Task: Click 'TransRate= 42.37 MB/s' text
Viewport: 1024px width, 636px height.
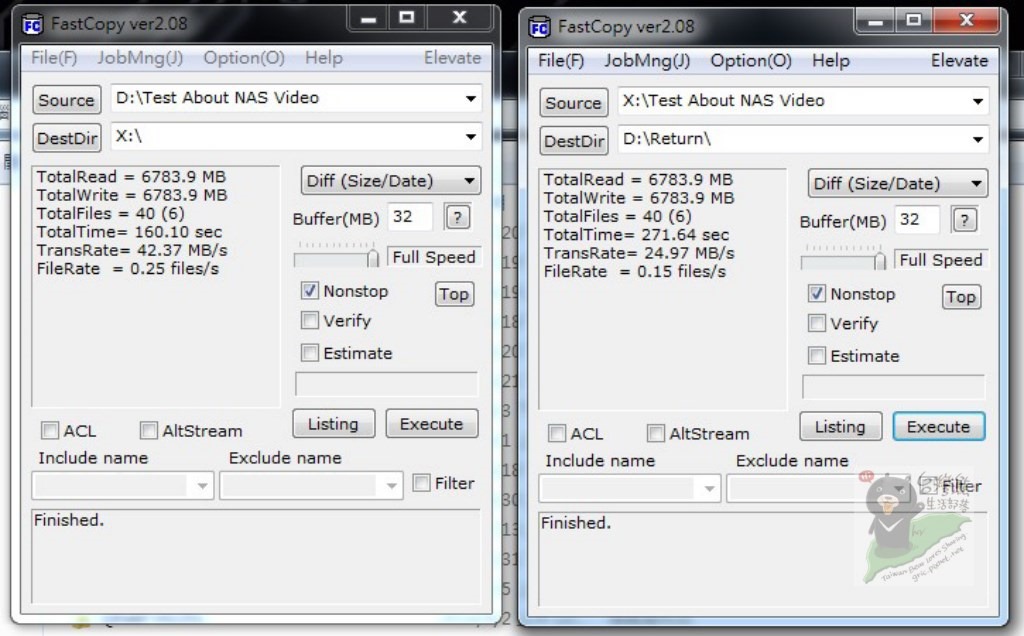Action: tap(132, 251)
